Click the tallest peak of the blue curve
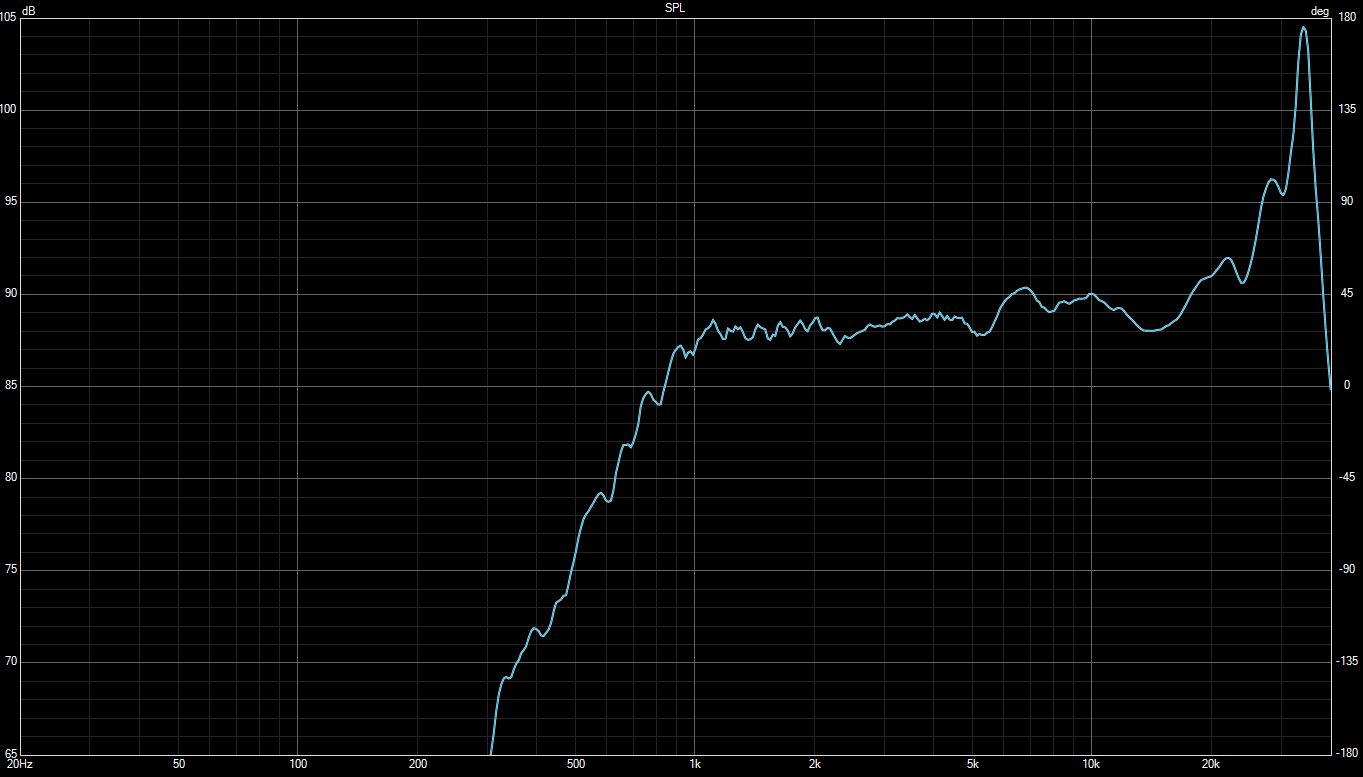The image size is (1363, 777). (x=1303, y=28)
